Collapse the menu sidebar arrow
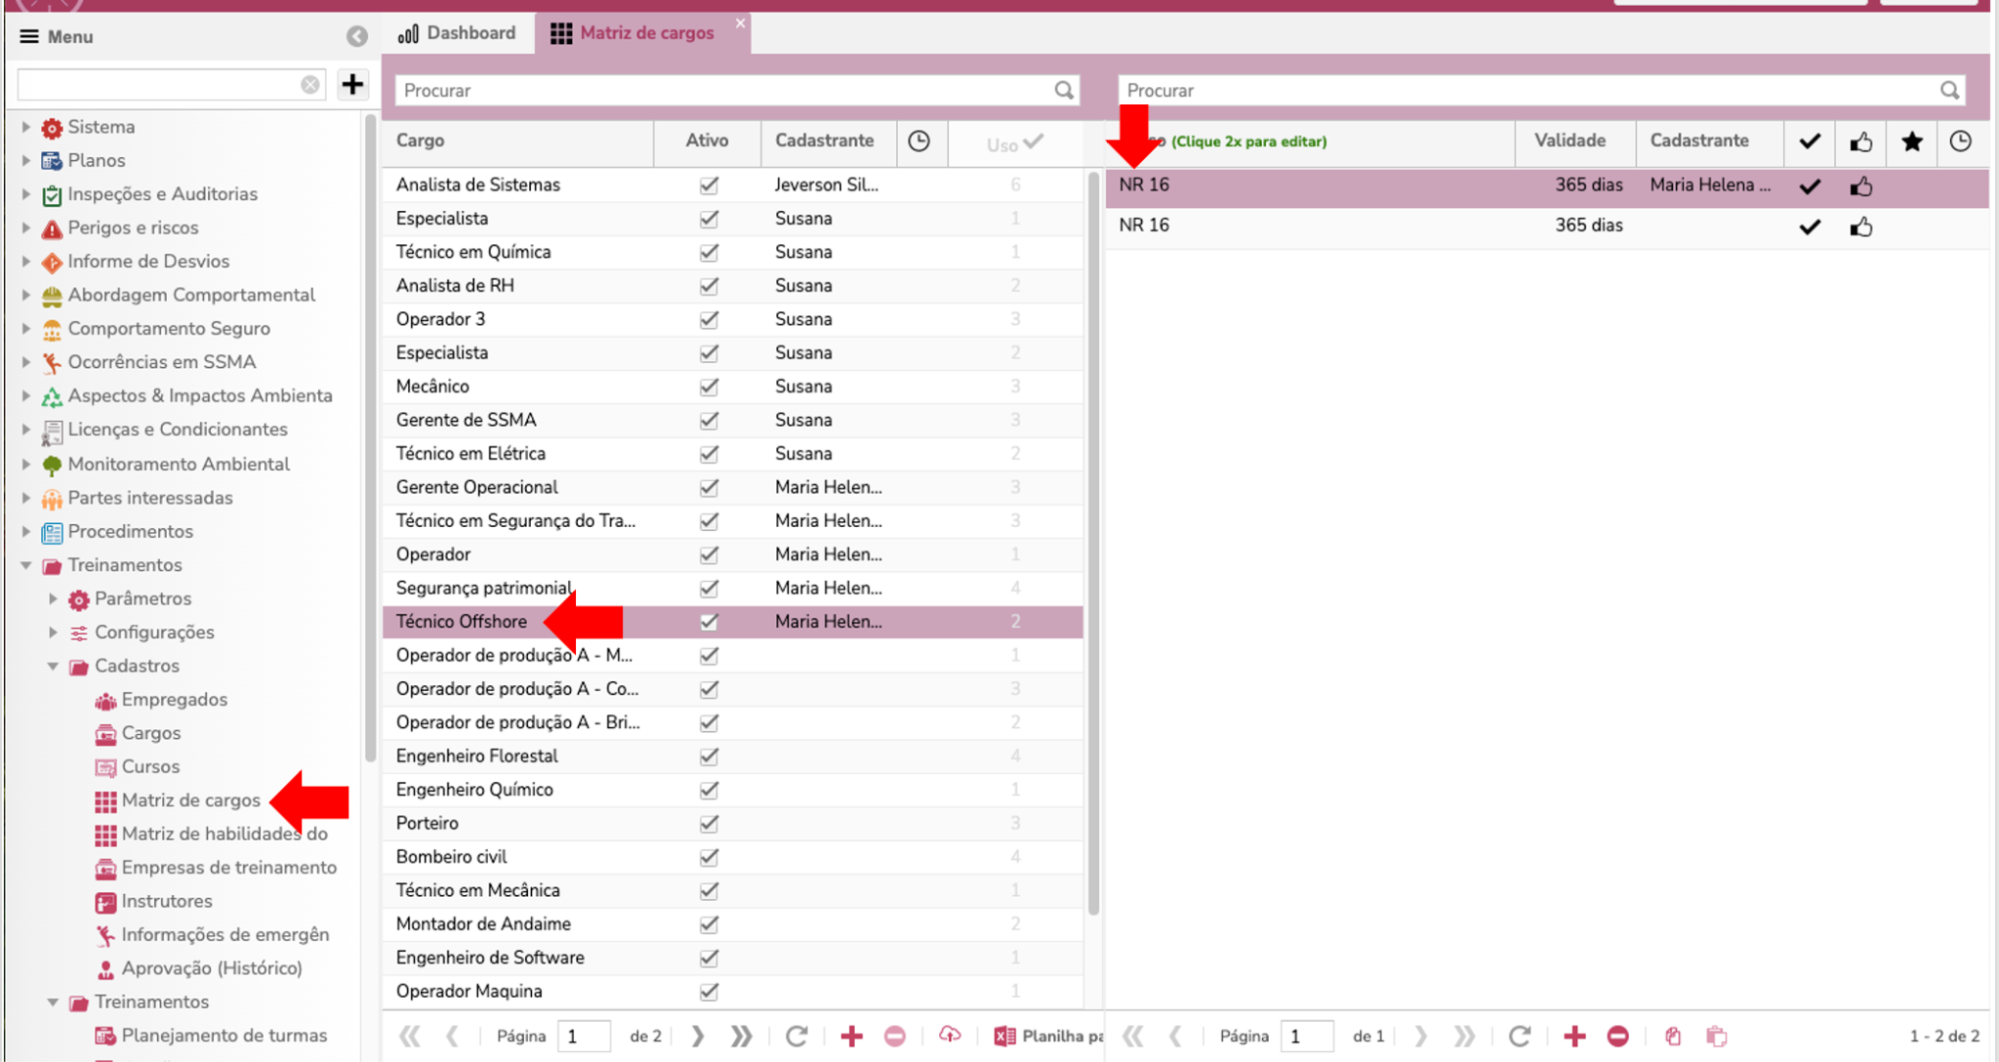 [x=357, y=37]
